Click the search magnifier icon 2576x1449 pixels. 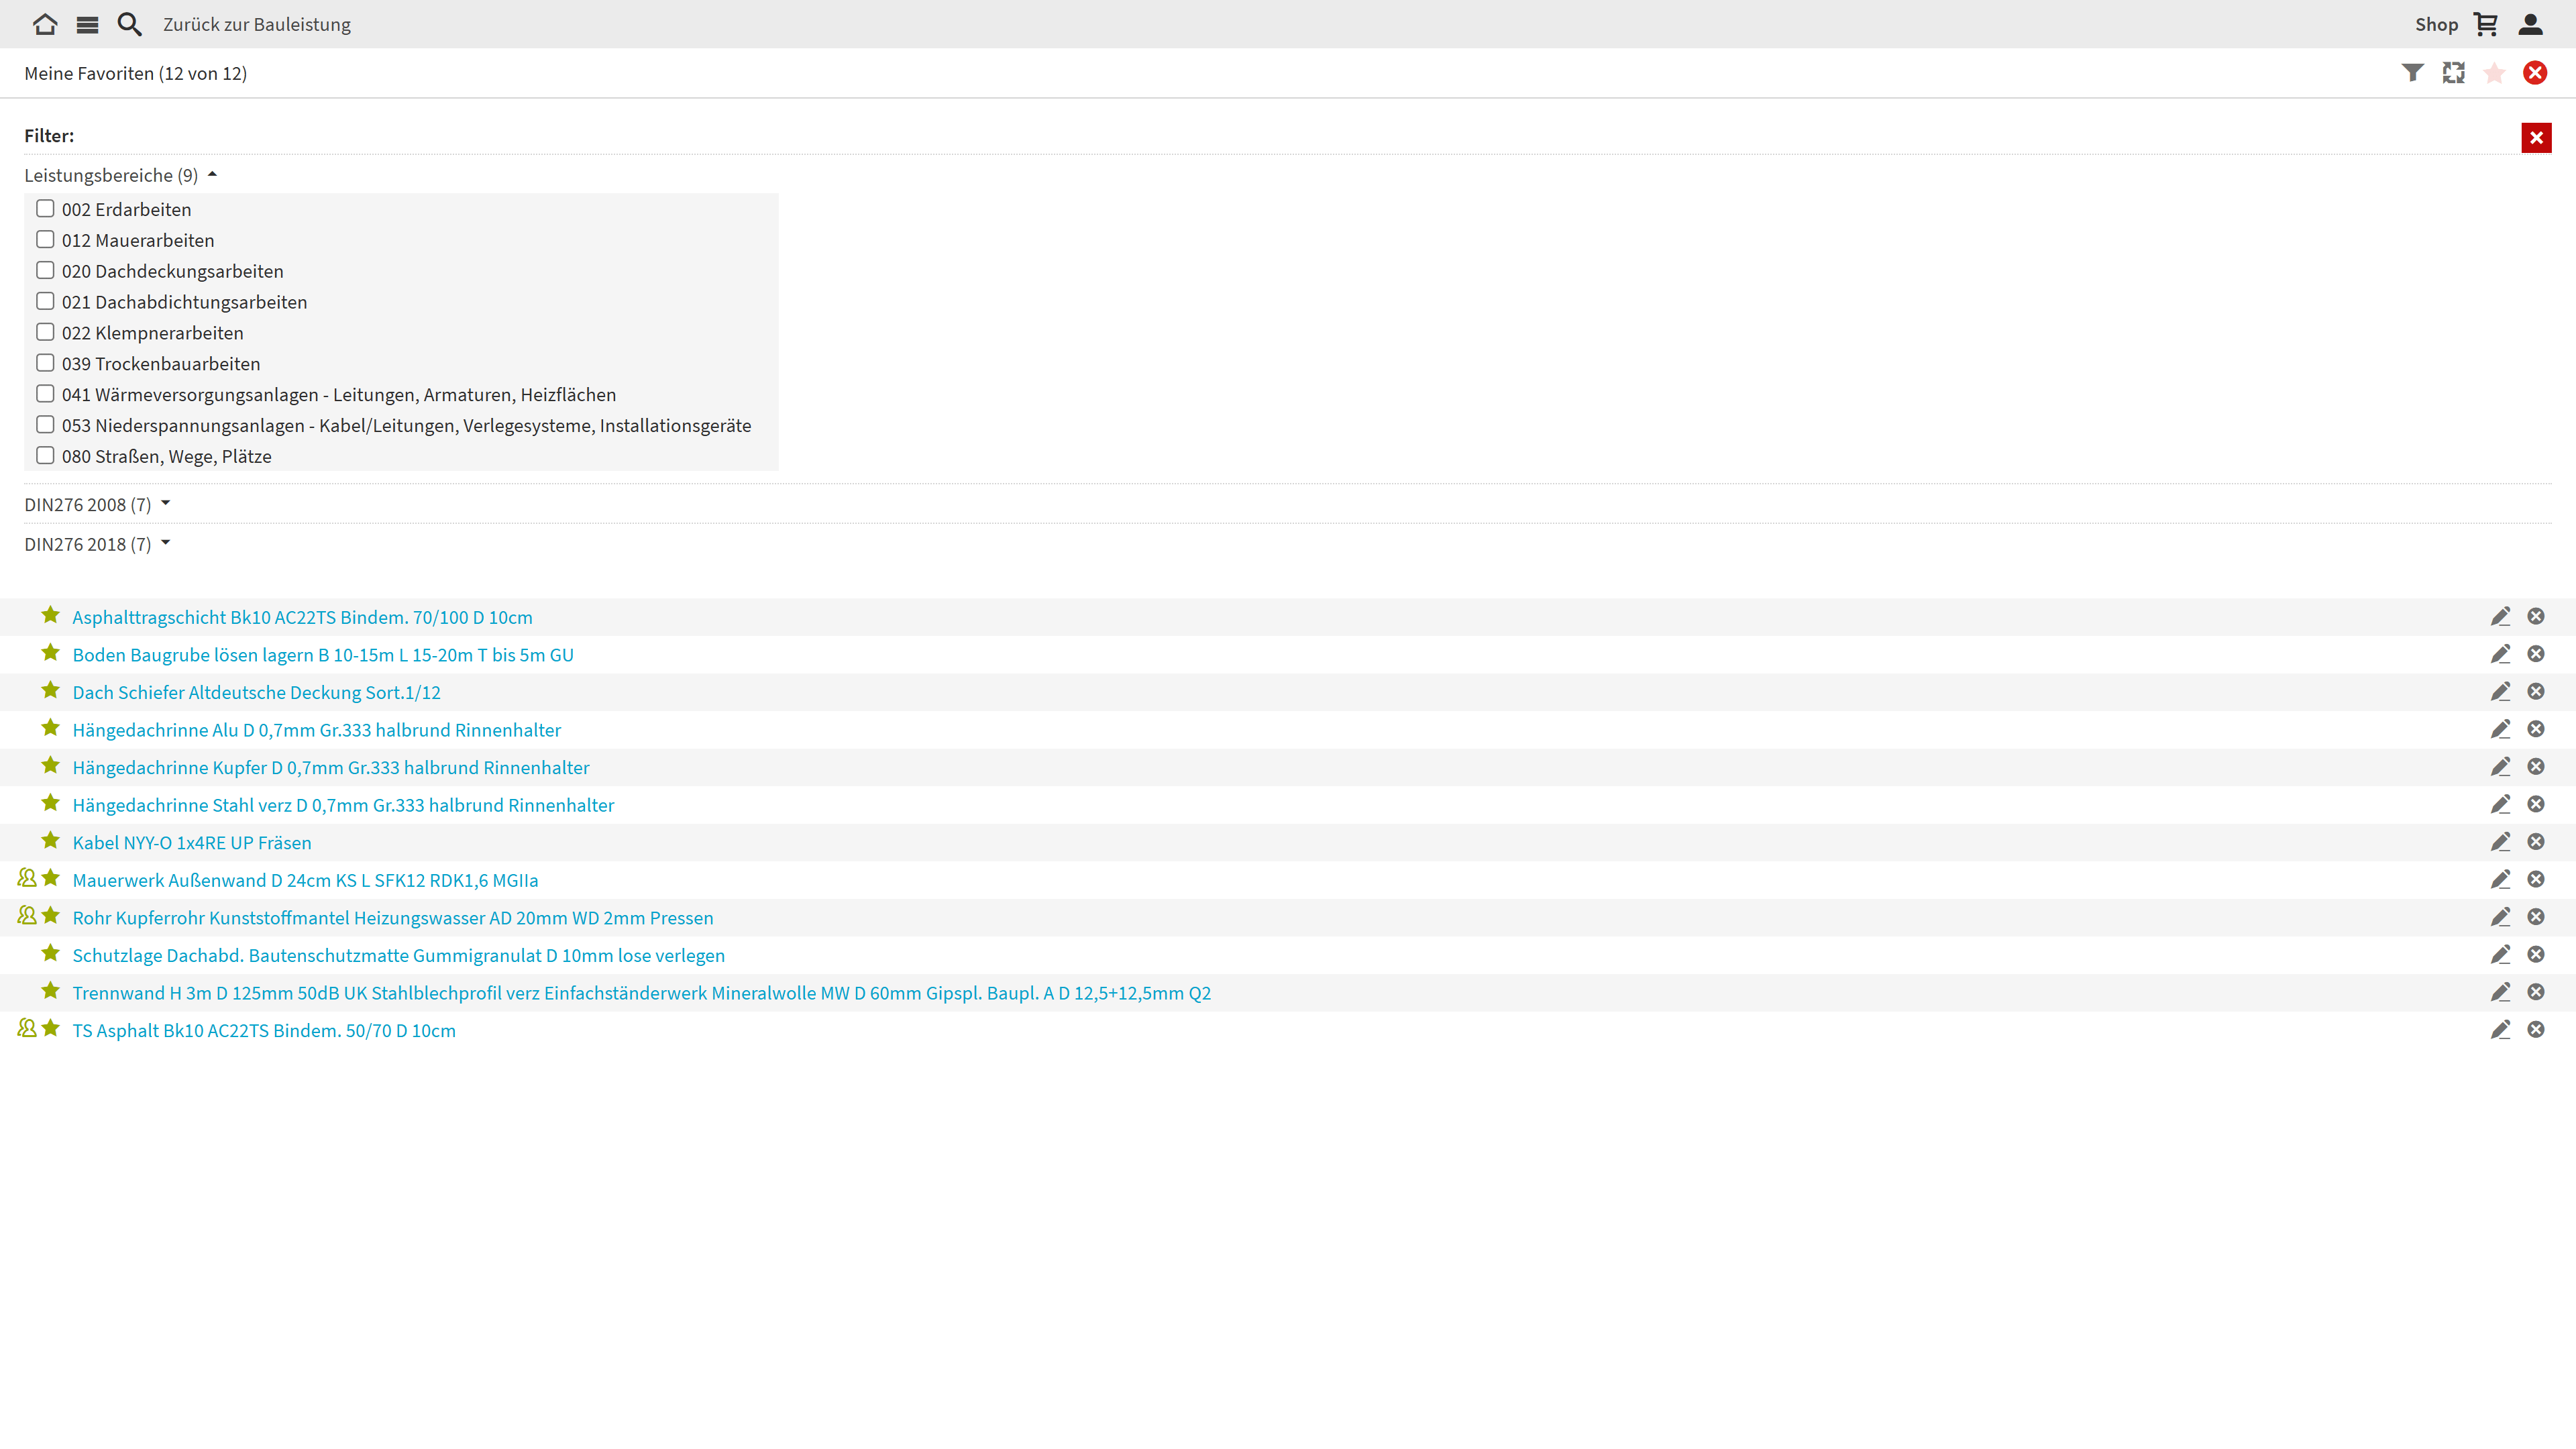pyautogui.click(x=129, y=24)
